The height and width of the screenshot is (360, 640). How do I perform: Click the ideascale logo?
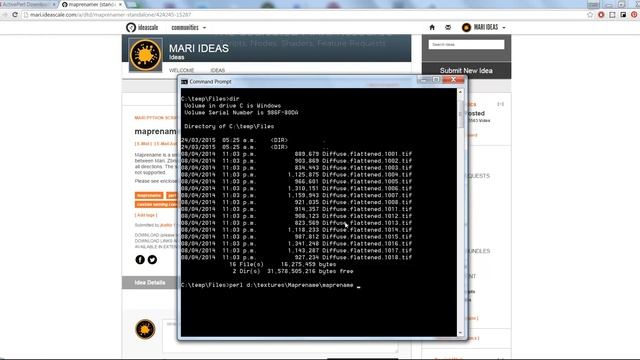(x=142, y=27)
